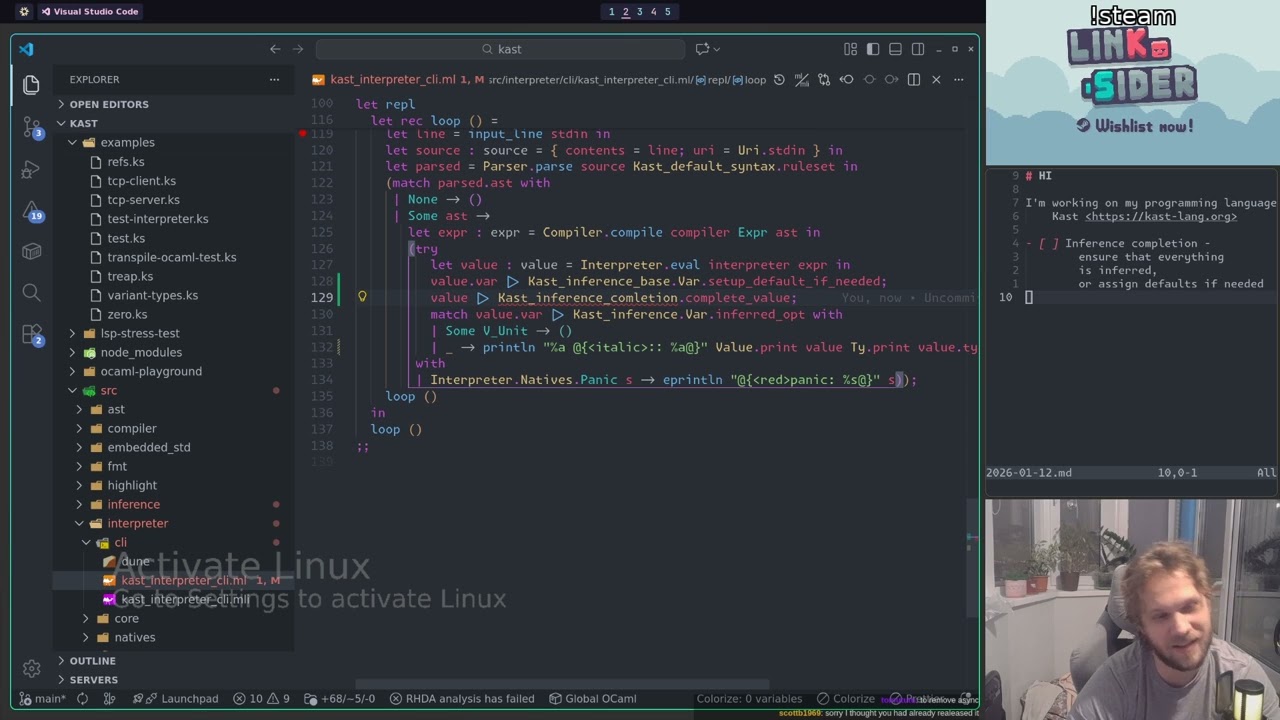
Task: Collapse the src folder
Action: coord(109,390)
